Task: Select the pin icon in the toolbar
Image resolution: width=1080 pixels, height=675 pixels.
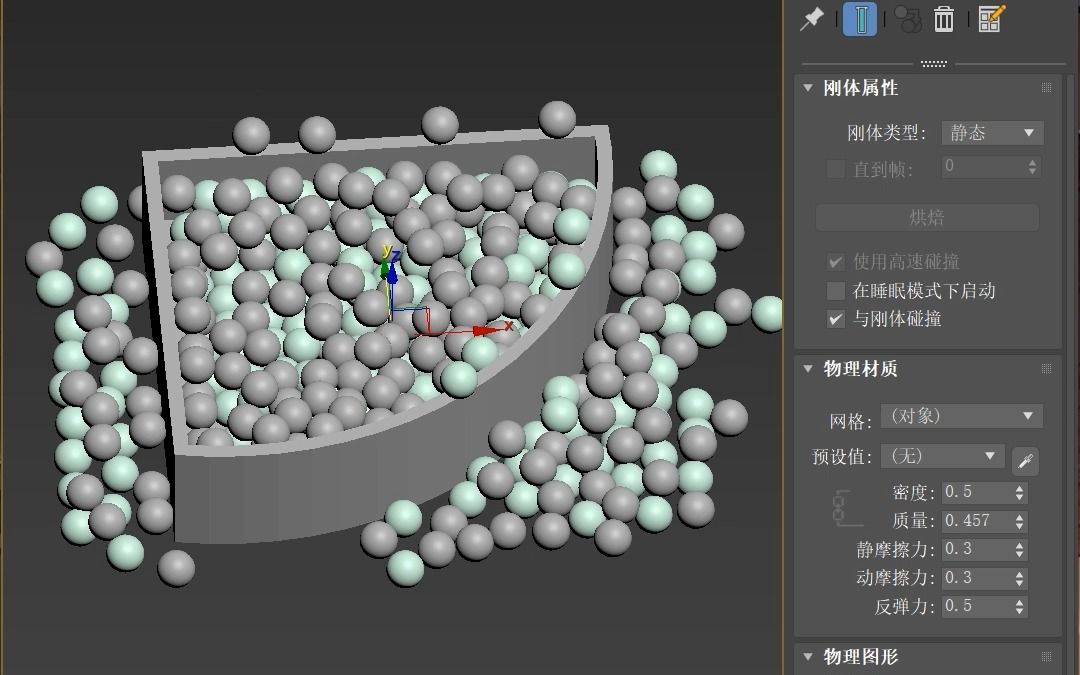Action: click(810, 18)
